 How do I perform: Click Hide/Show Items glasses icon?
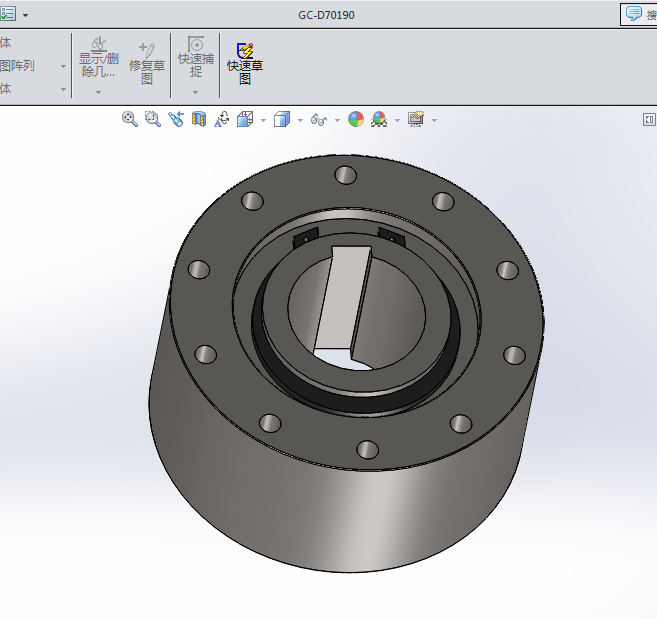[319, 120]
